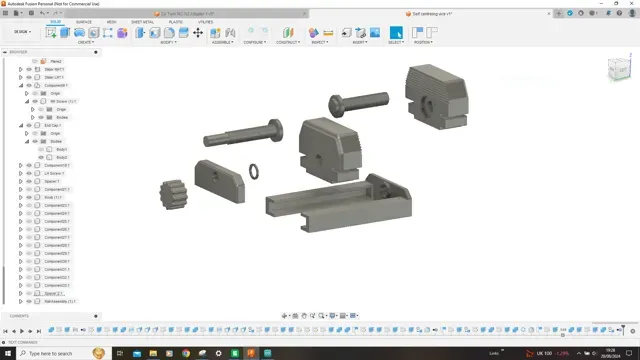
Task: Switch to the Surface tab
Action: [84, 22]
